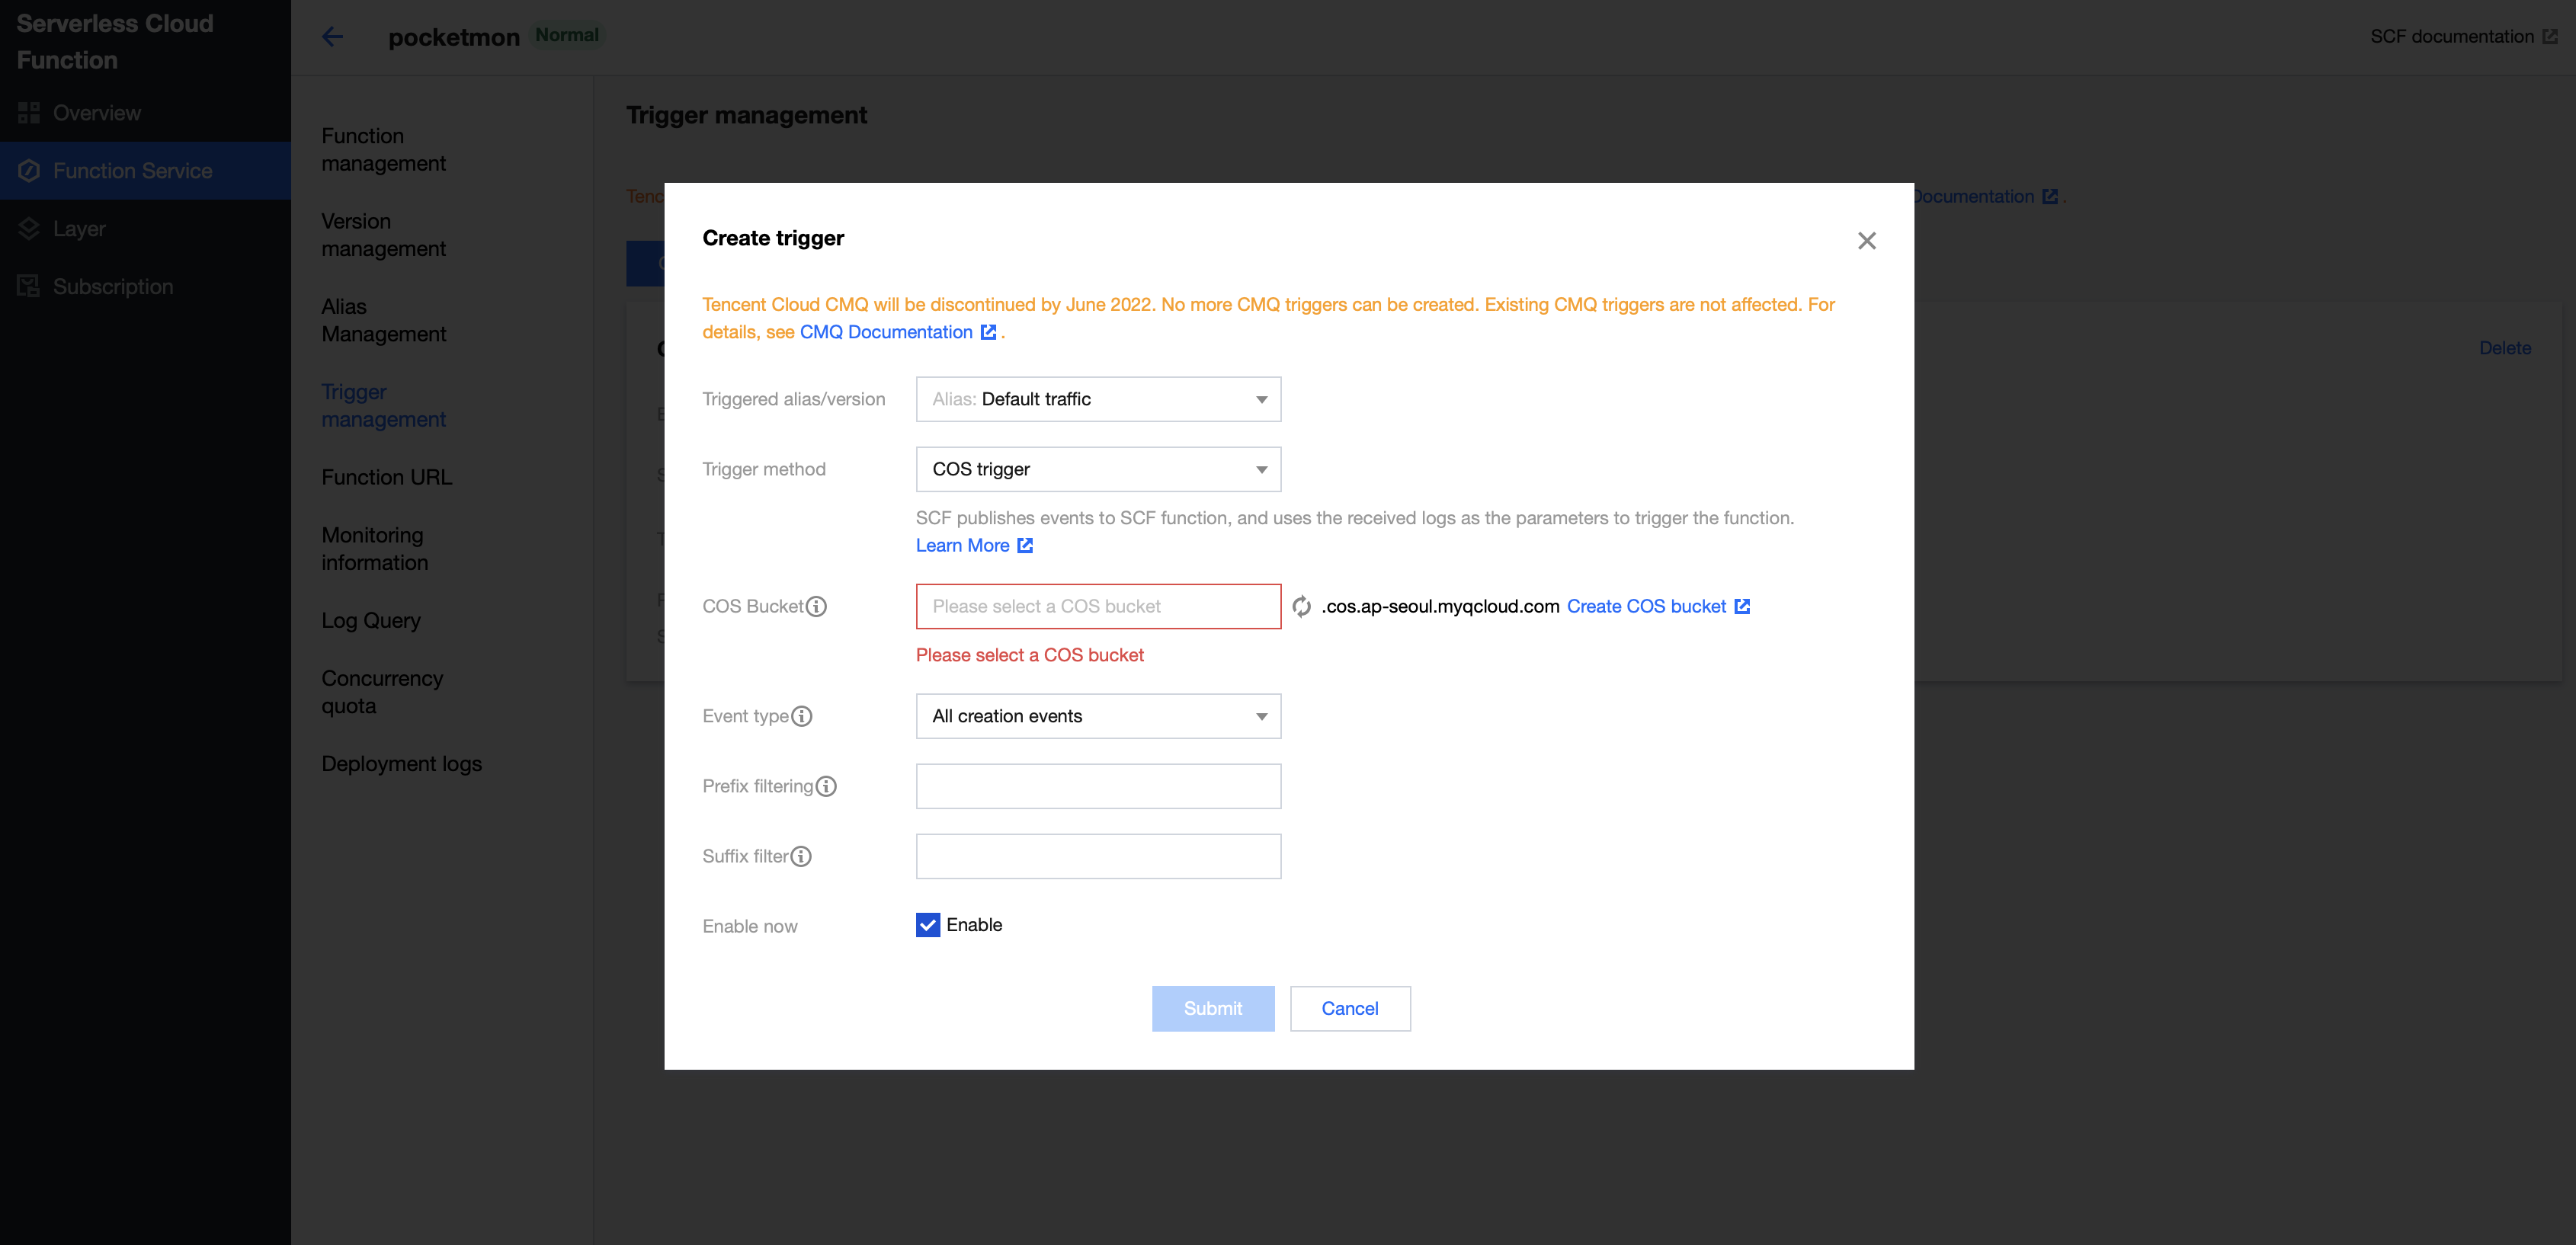Click the Cancel button
The image size is (2576, 1245).
[1349, 1008]
